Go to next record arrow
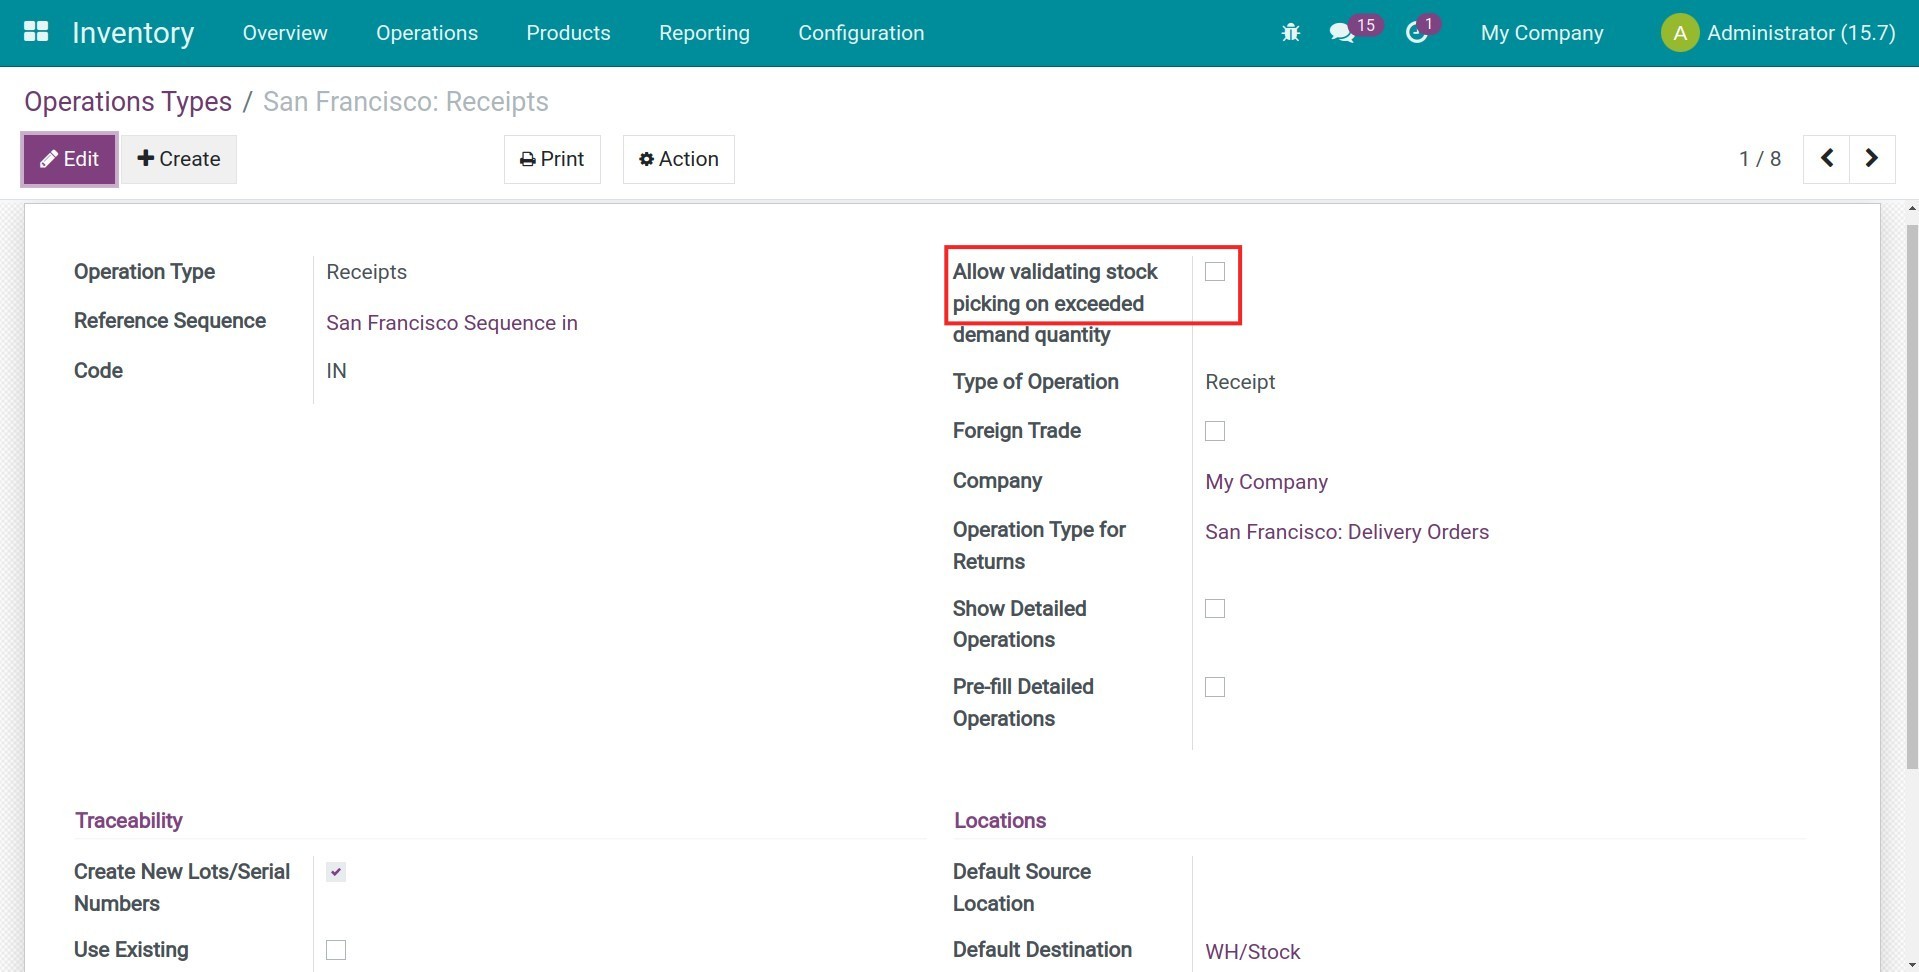Screen dimensions: 1919x972 click(x=1872, y=159)
